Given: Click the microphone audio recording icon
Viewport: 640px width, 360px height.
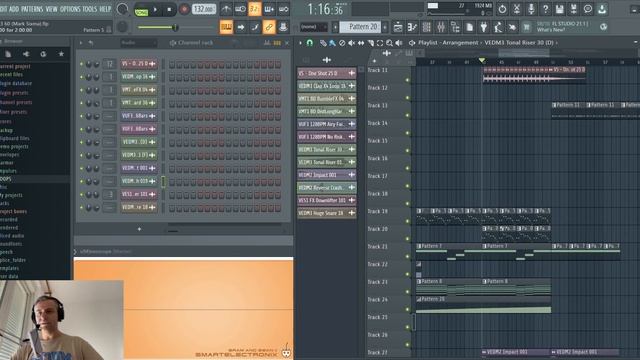Looking at the screenshot, I should pos(531,9).
